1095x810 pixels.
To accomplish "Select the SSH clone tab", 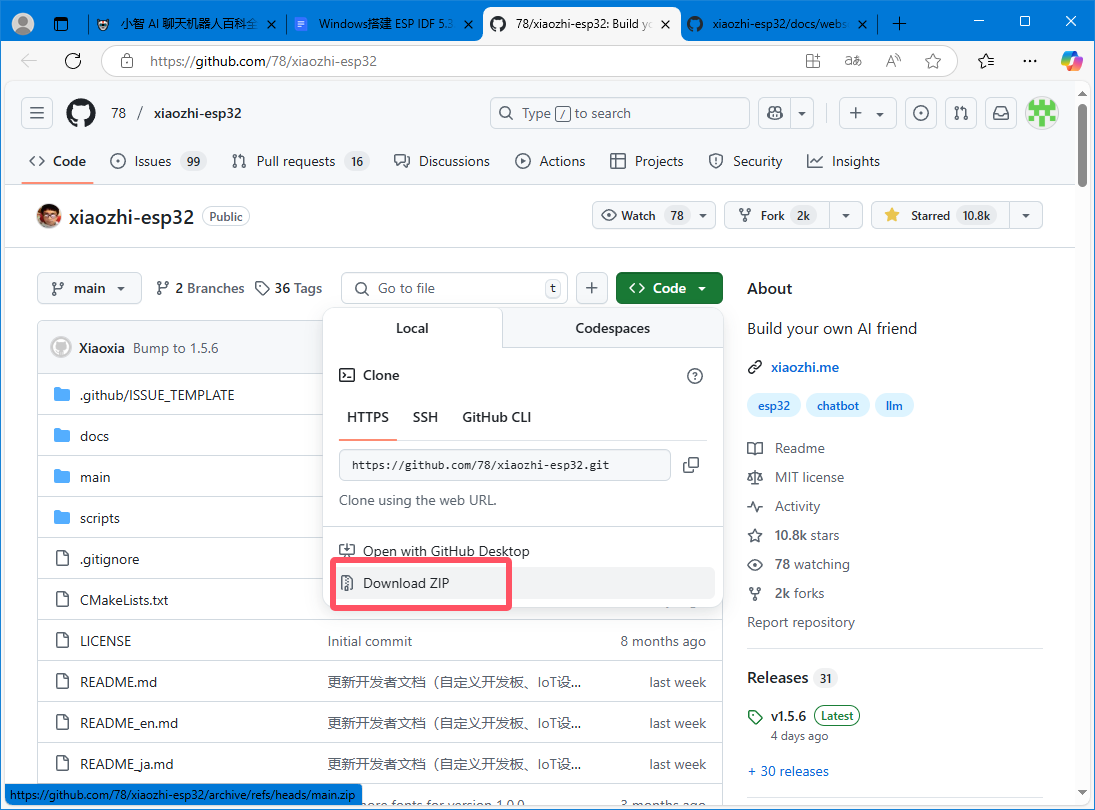I will point(425,417).
